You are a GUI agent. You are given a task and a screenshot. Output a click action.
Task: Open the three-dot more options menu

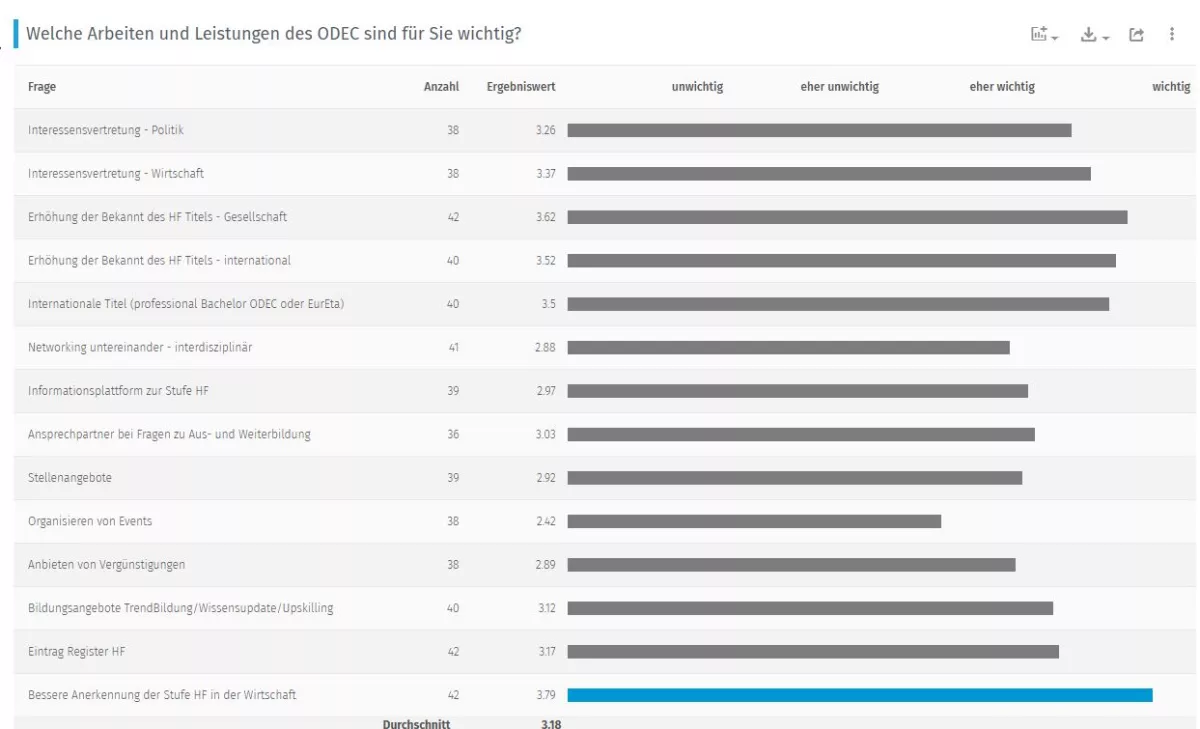[x=1172, y=35]
